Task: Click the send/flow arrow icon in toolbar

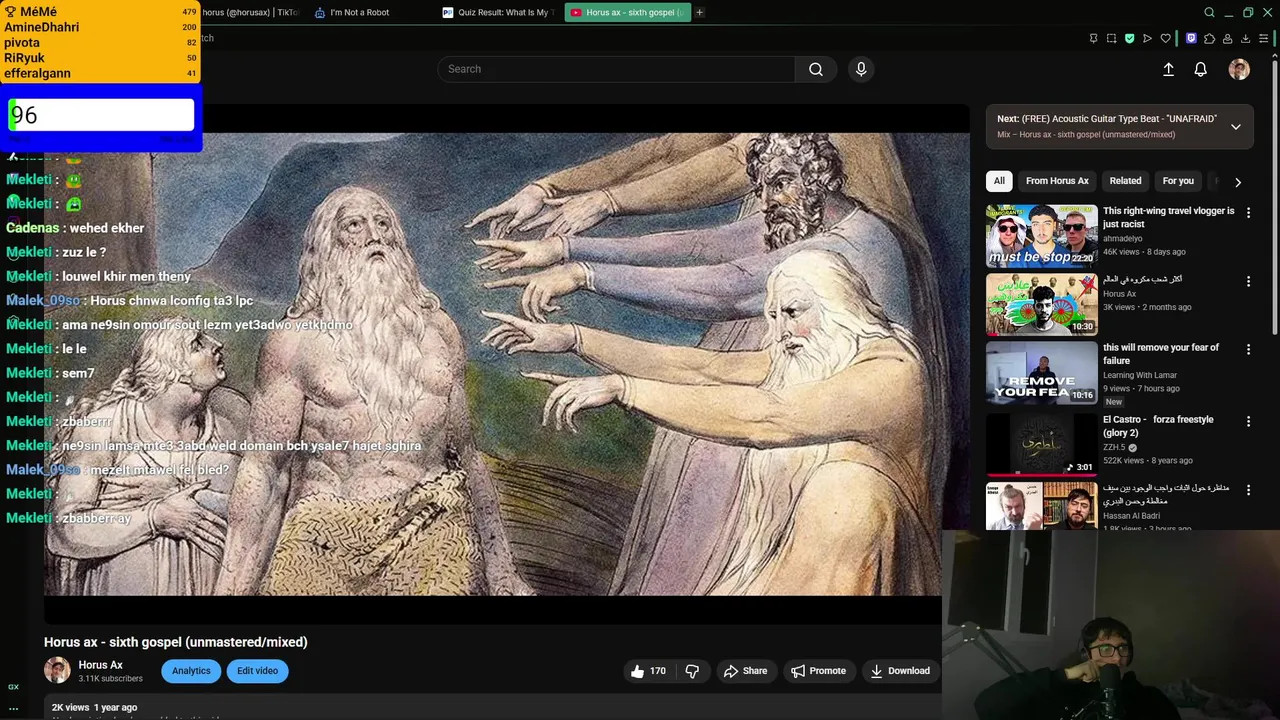Action: click(x=1147, y=38)
